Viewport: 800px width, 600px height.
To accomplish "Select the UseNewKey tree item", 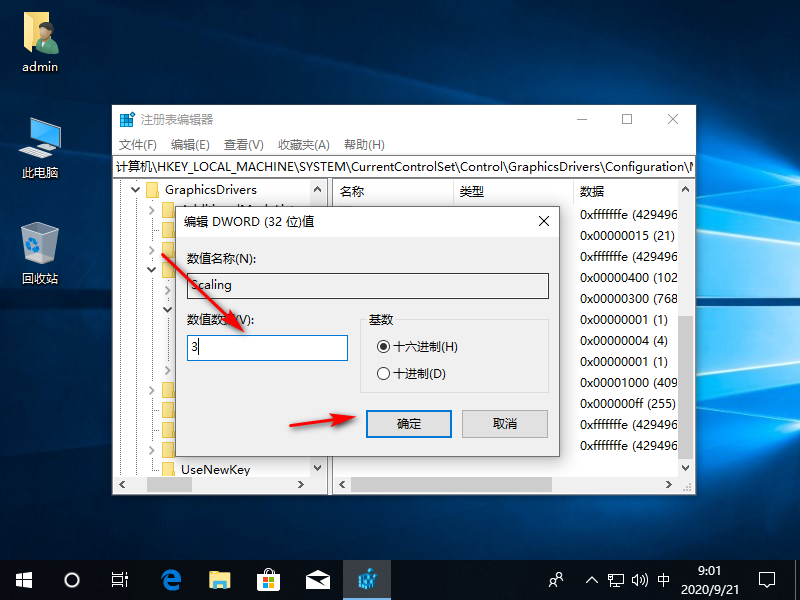I will point(215,469).
